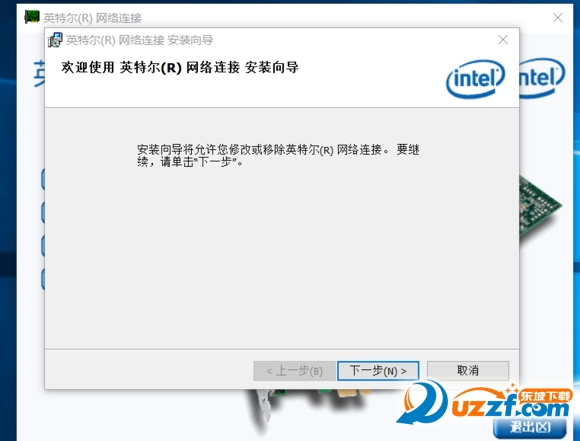Click the blue arrow swirl of the uzzf logo

[x=422, y=403]
